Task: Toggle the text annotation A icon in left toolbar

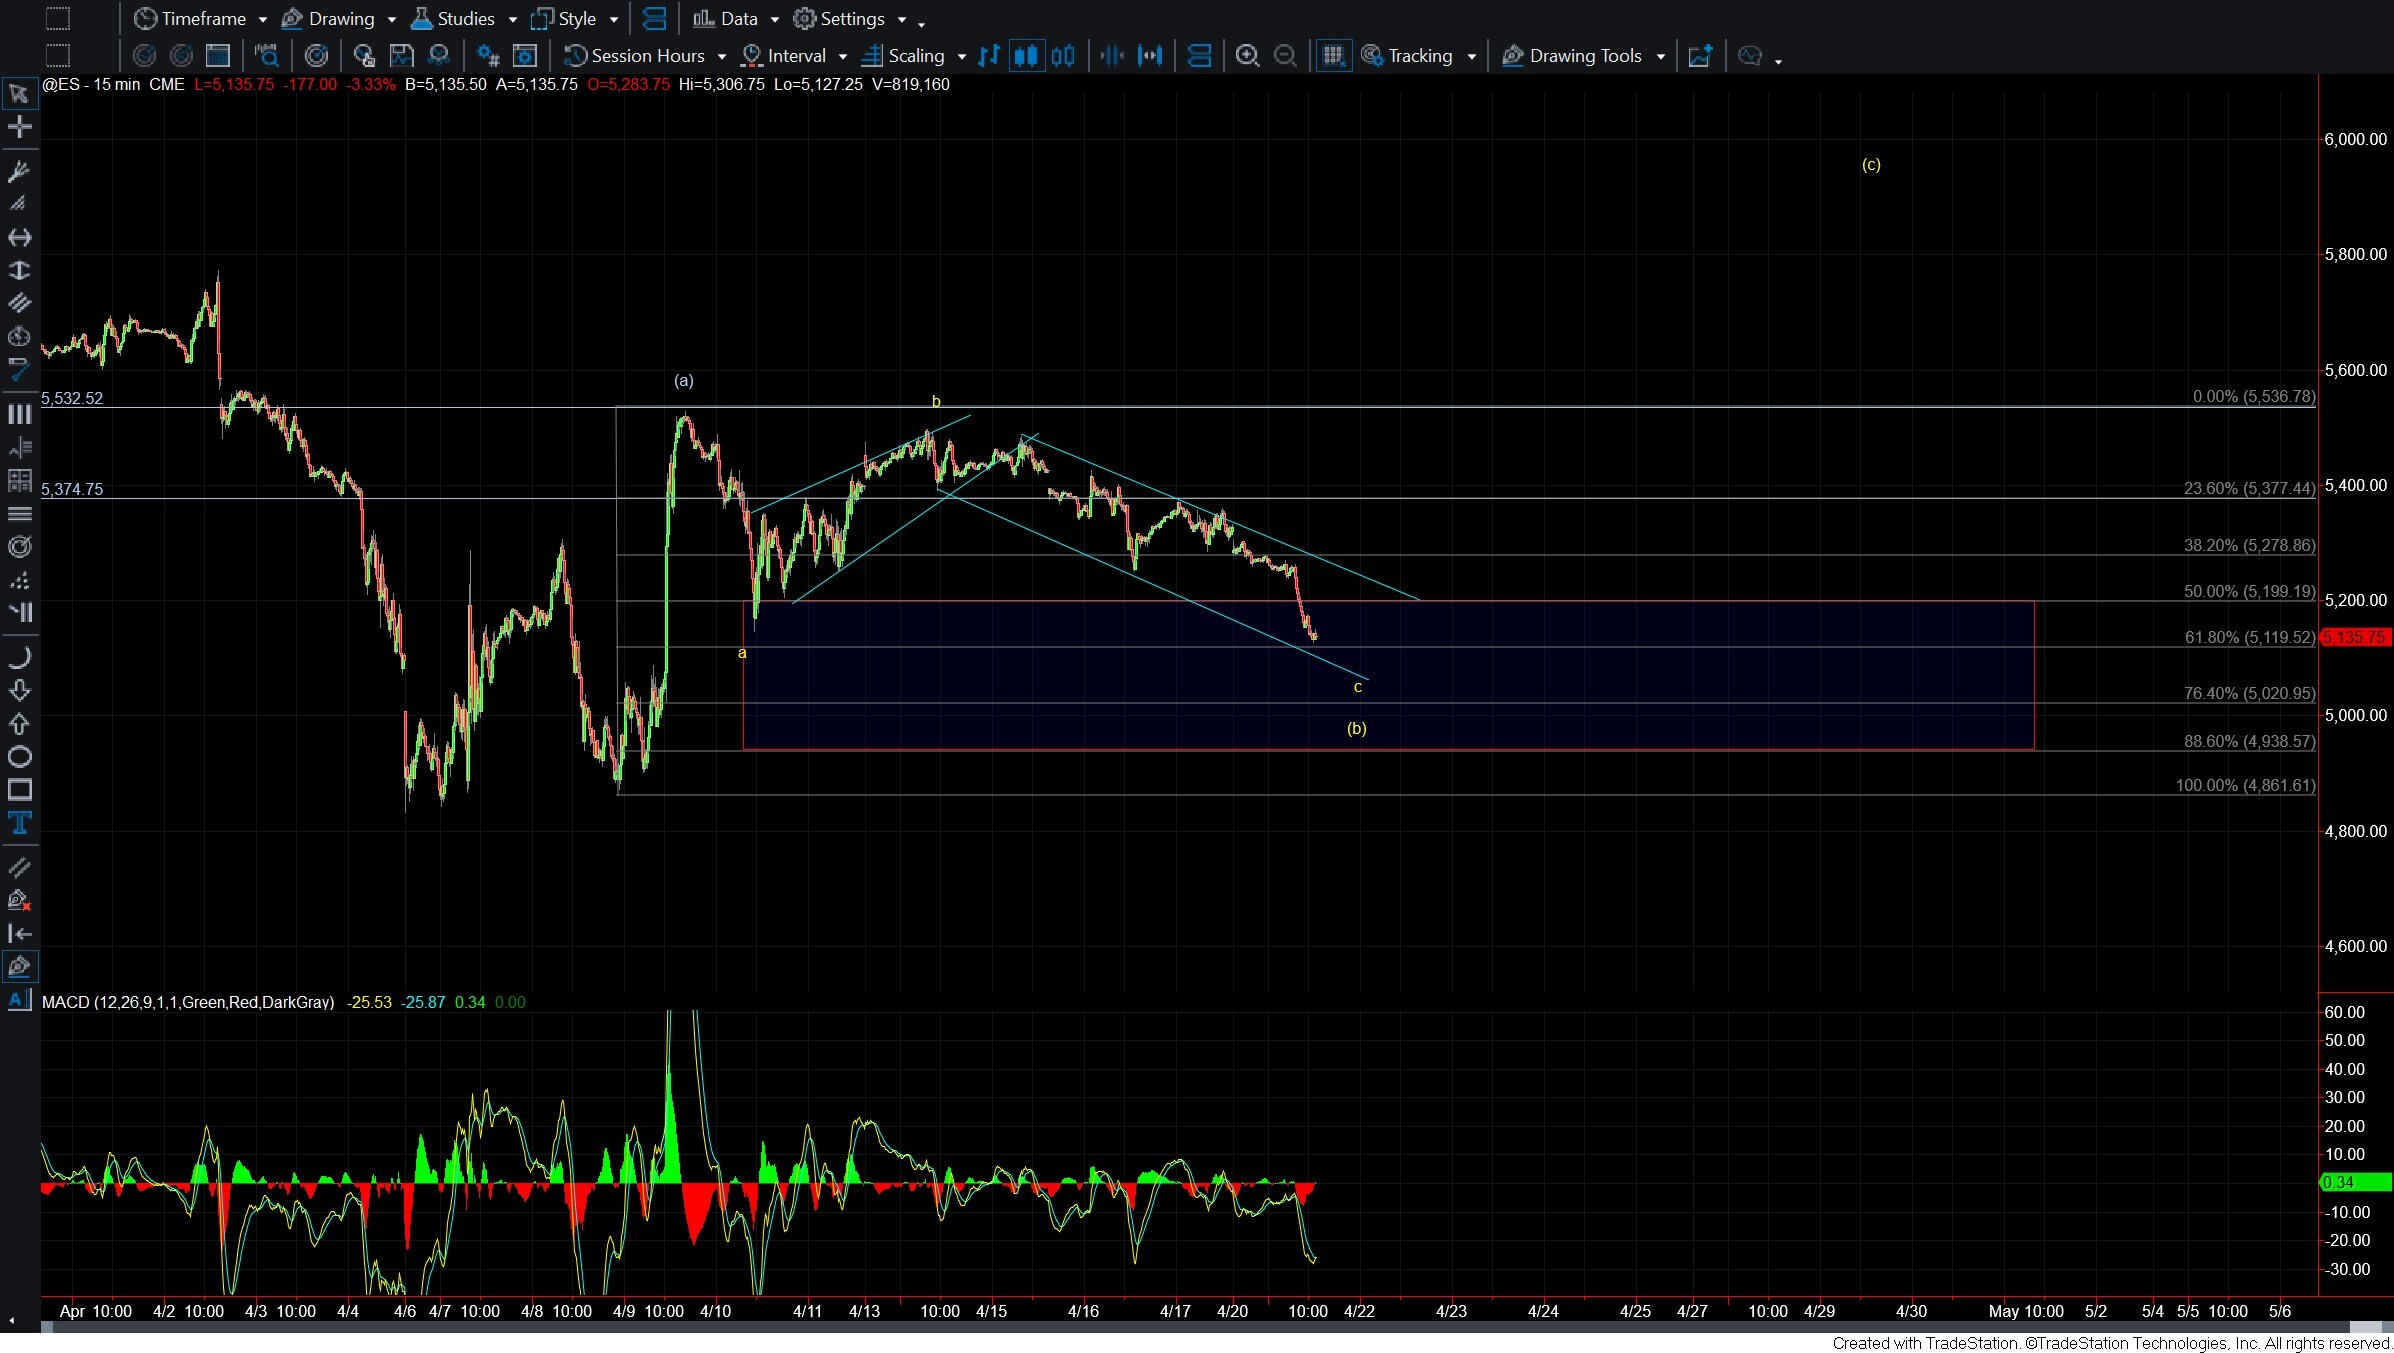Action: click(x=19, y=1000)
